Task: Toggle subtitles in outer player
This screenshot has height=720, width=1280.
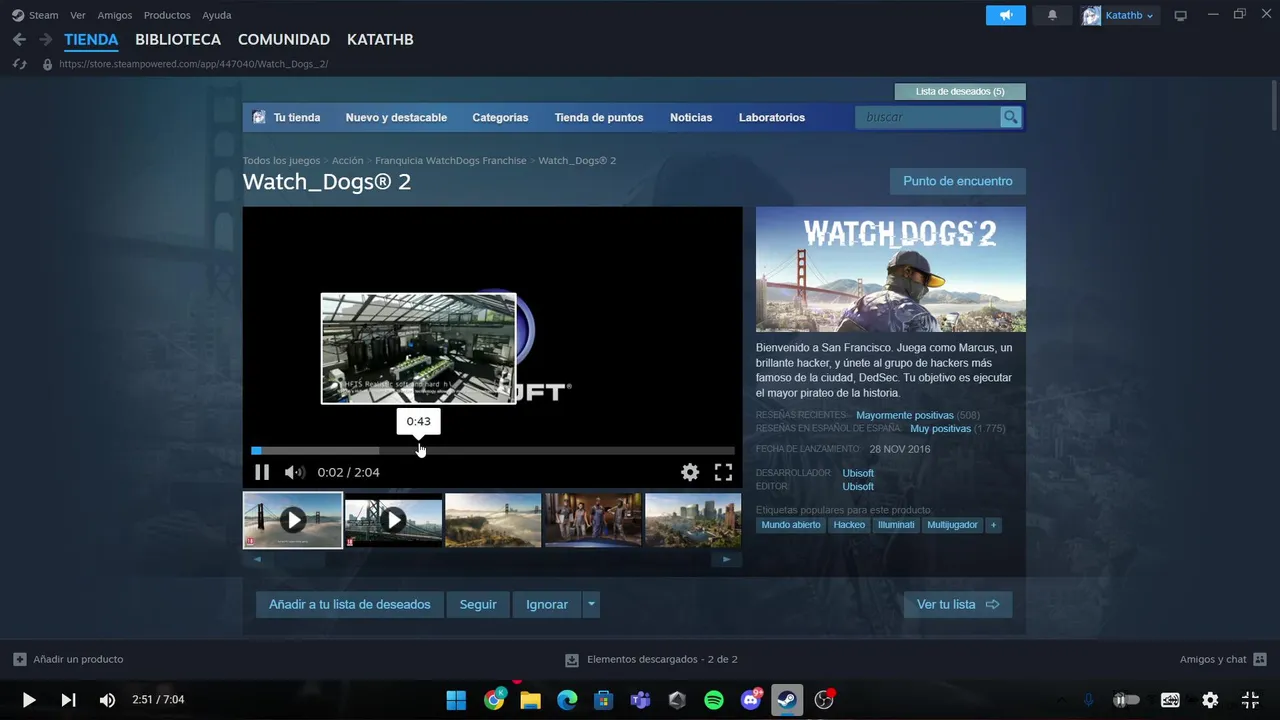Action: coord(1170,700)
